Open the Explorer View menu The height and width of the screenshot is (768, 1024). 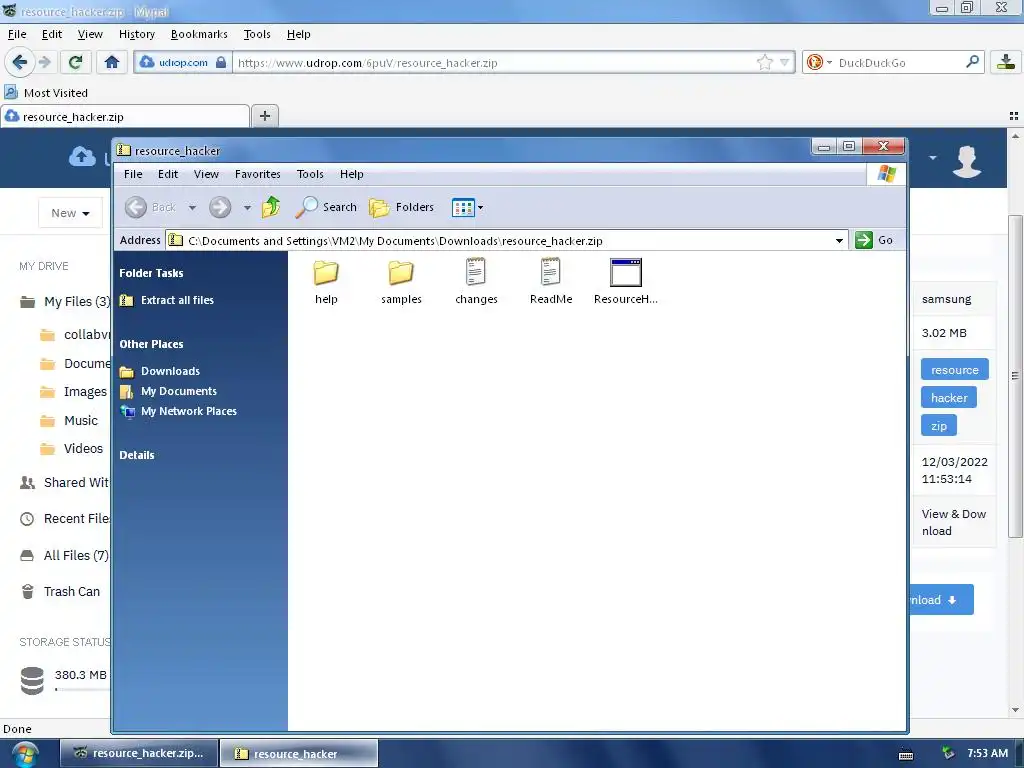[206, 174]
